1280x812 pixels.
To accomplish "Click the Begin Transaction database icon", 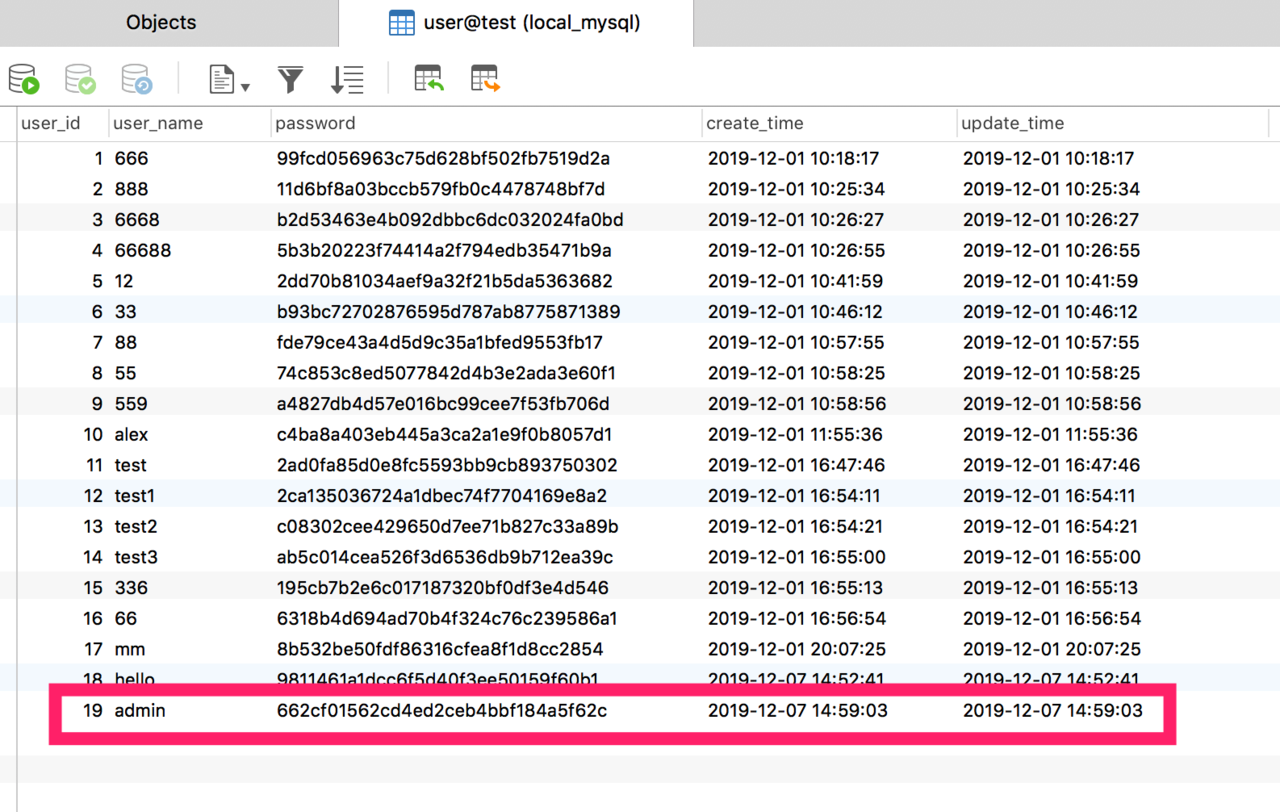I will pos(23,79).
